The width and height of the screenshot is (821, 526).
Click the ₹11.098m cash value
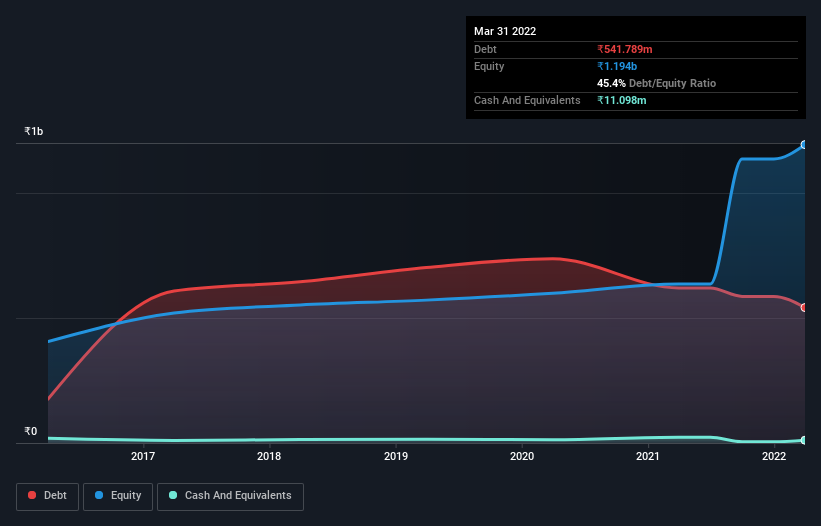tap(622, 100)
